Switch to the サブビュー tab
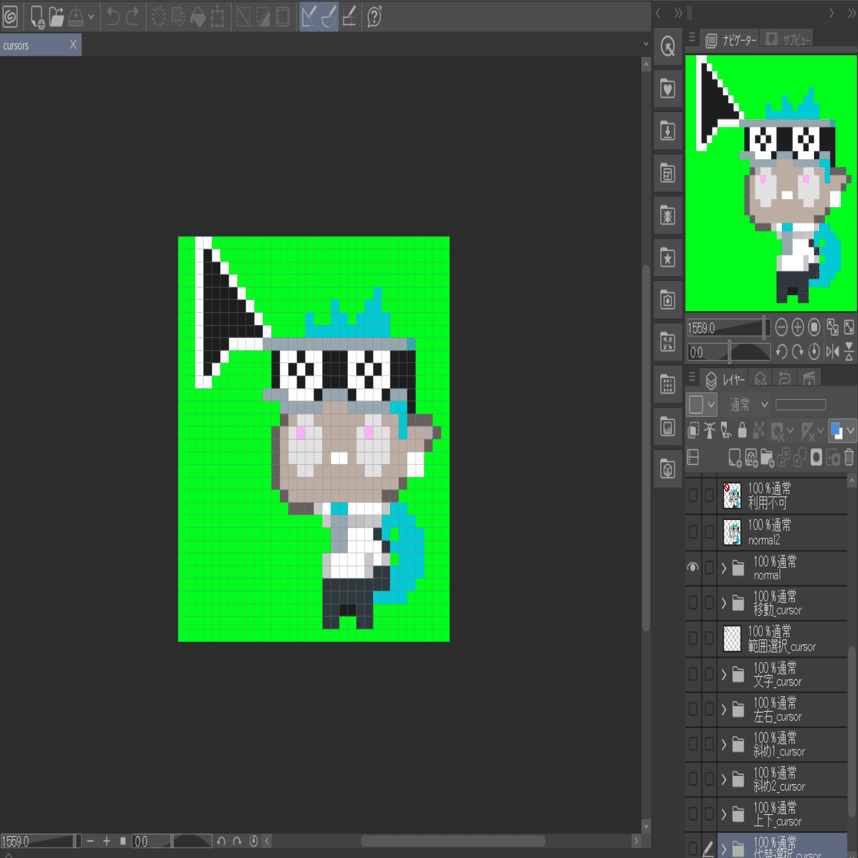Image resolution: width=858 pixels, height=858 pixels. [x=787, y=39]
